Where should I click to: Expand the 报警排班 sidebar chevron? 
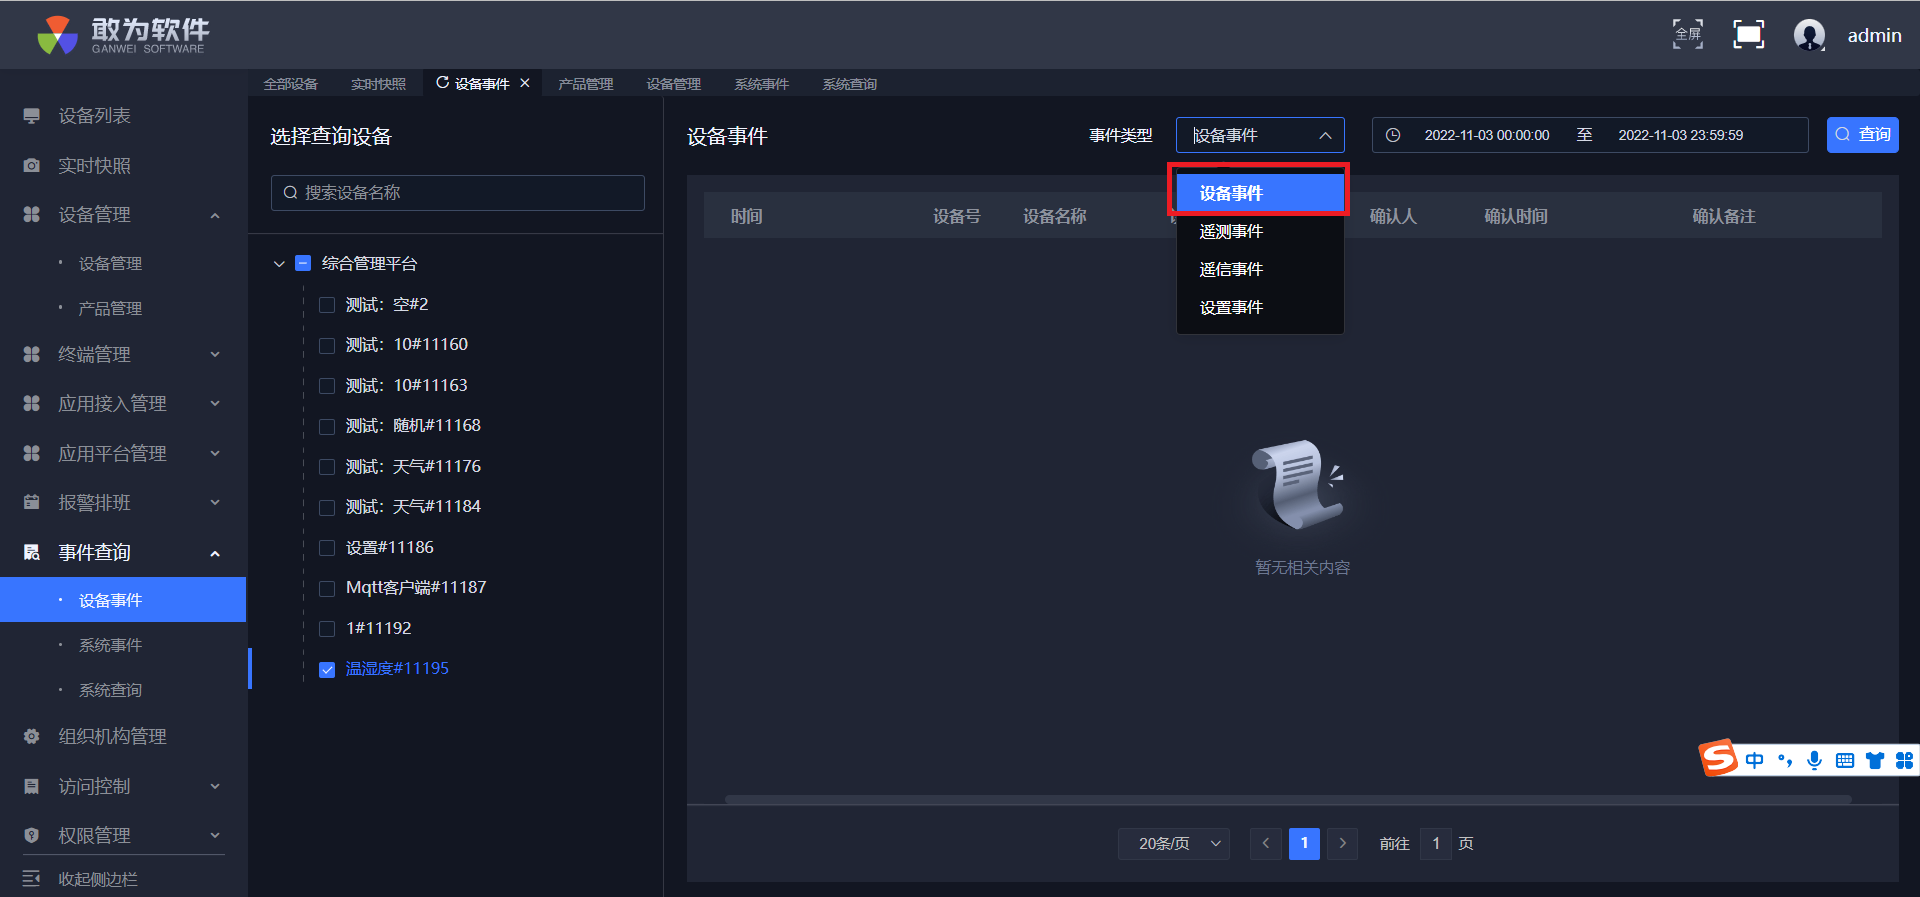[215, 502]
